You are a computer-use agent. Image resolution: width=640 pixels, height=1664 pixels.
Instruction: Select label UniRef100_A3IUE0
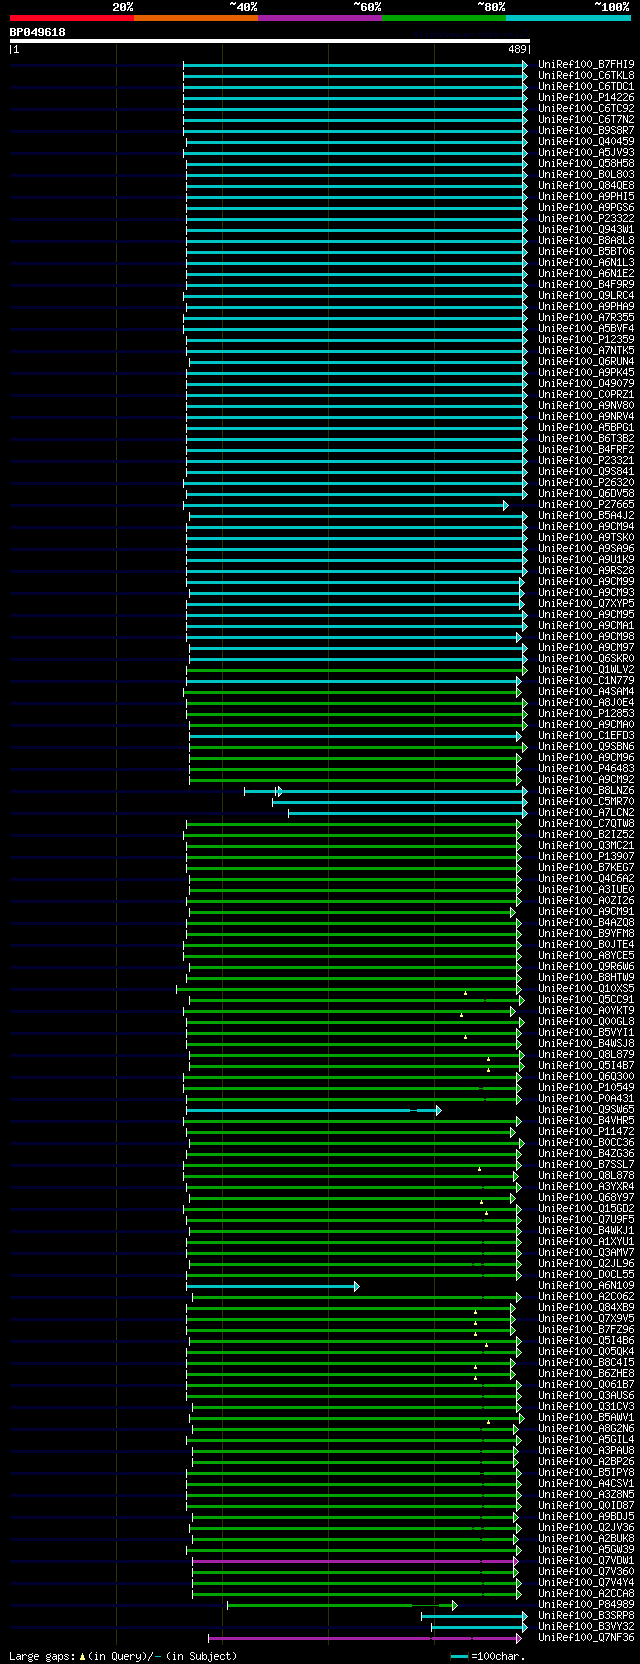586,889
